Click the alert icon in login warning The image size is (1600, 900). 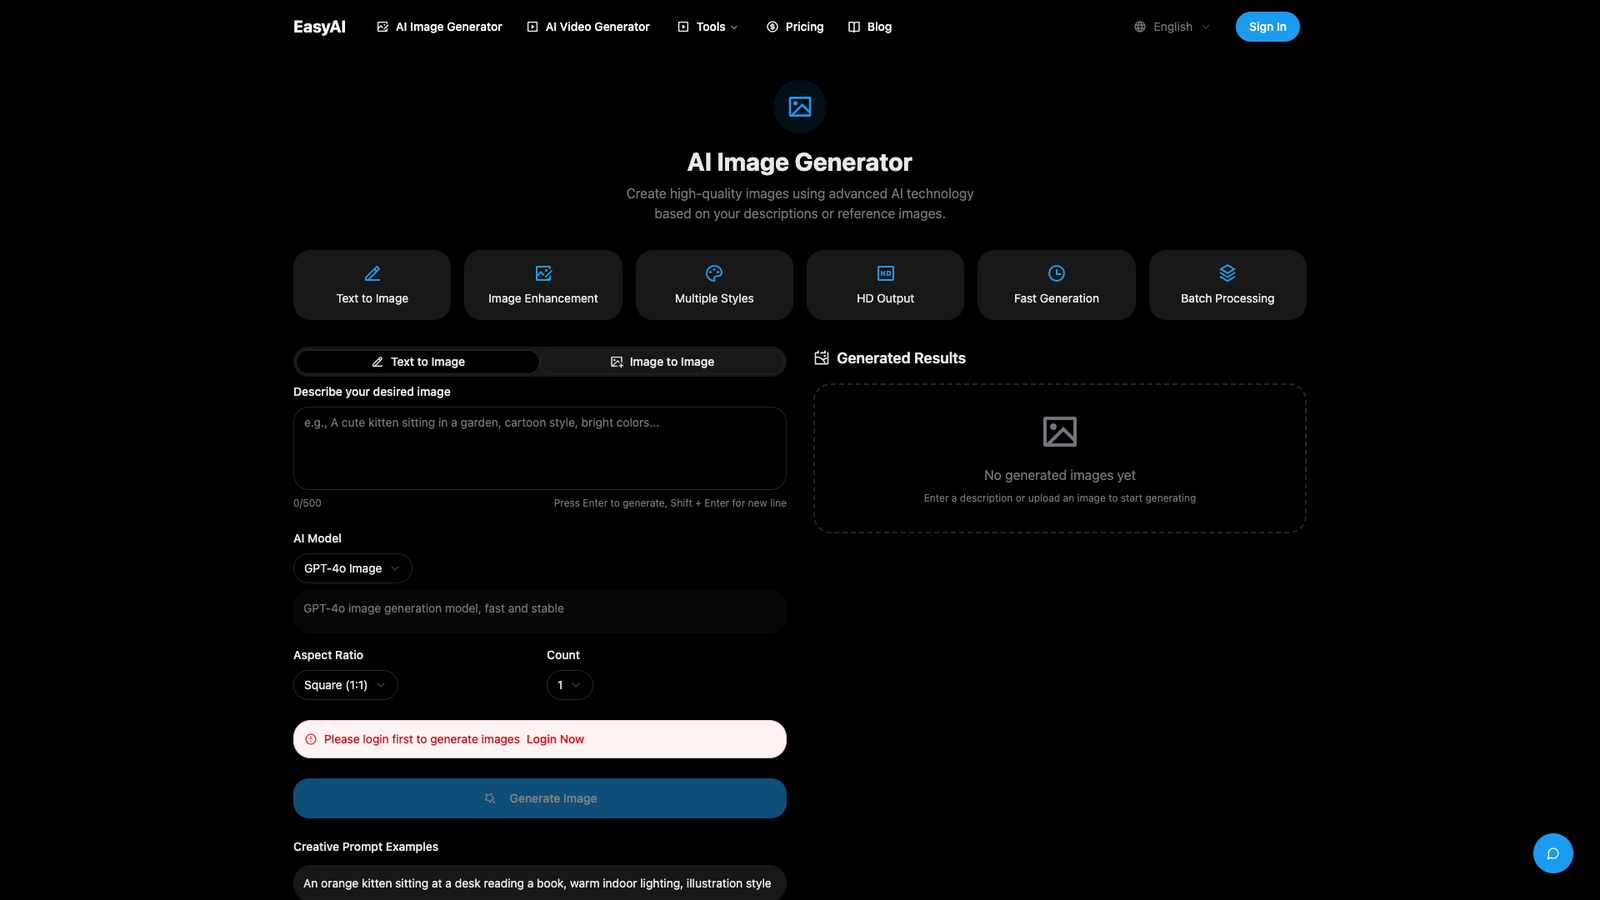tap(311, 739)
